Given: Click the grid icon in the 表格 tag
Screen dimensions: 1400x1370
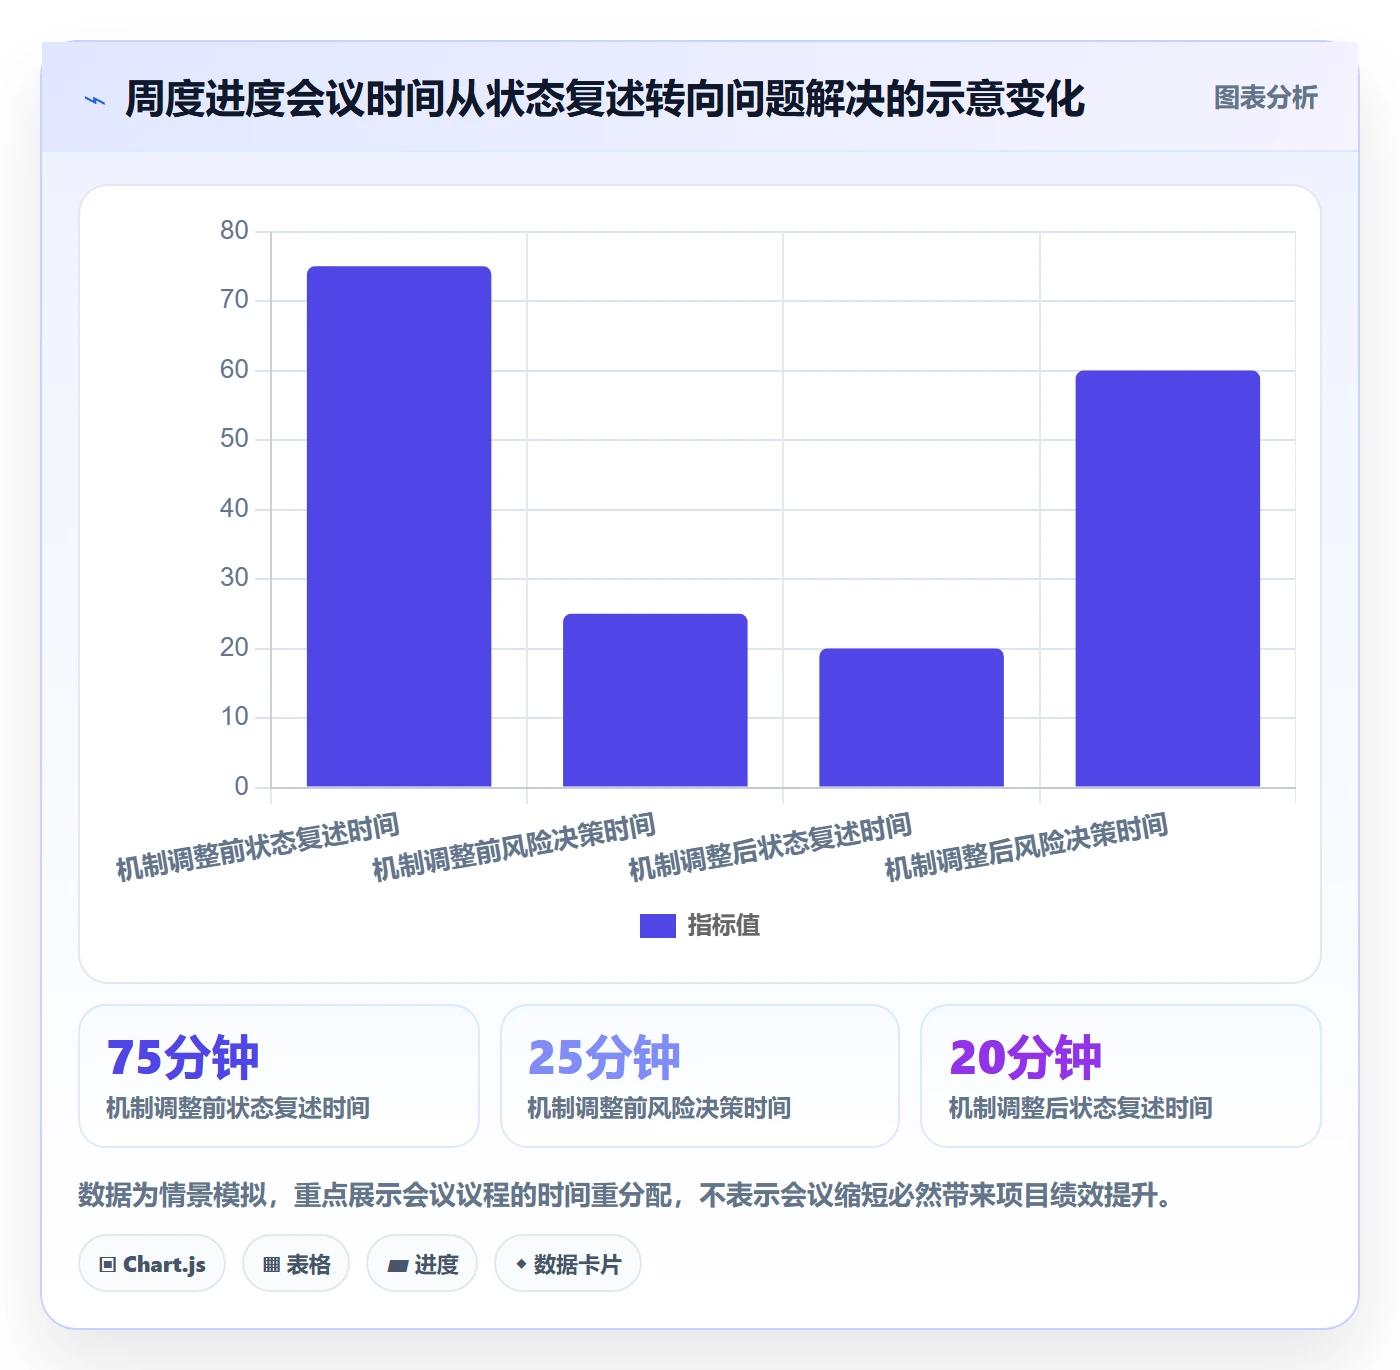Looking at the screenshot, I should tap(271, 1265).
